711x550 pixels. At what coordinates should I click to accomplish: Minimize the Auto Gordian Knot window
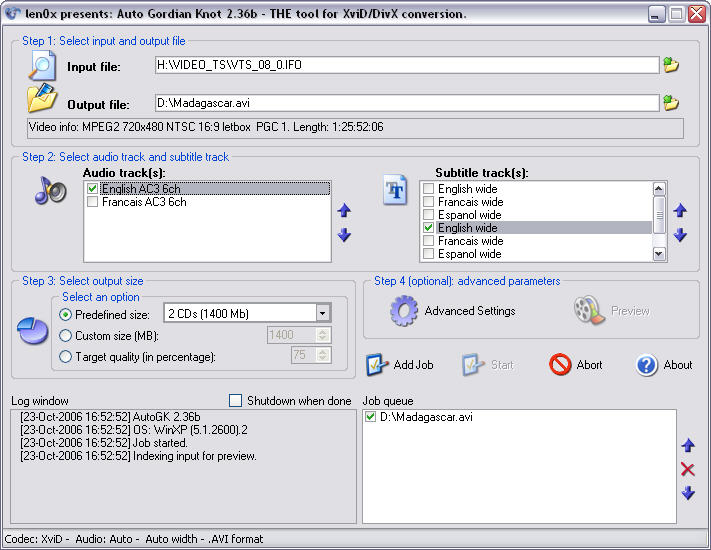[656, 14]
